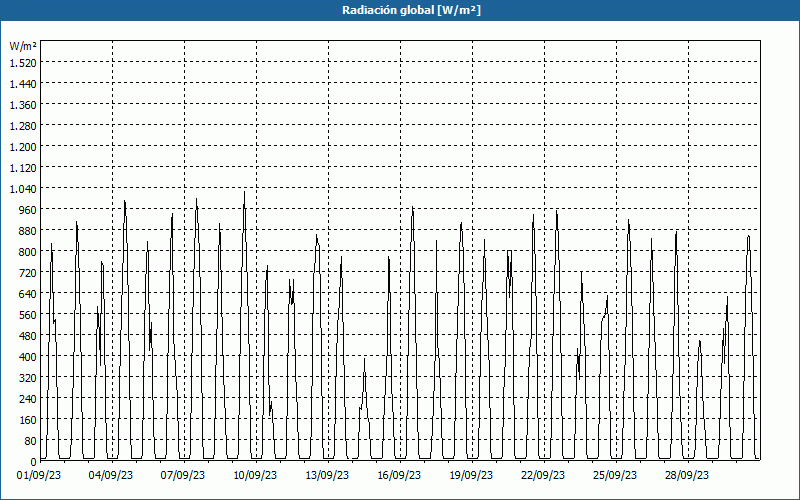Click the lowest daily peak near 400 on 14/09
Viewport: 800px width, 500px height.
tap(364, 359)
